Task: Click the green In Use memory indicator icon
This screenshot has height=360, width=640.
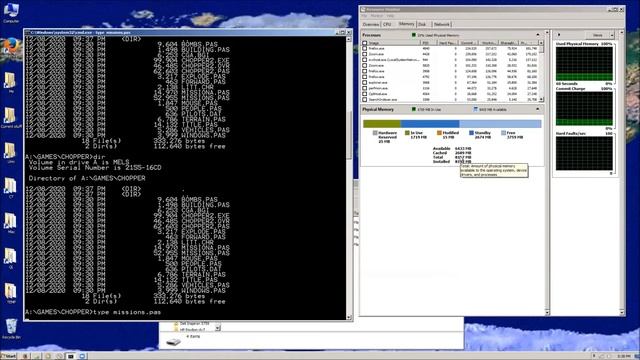Action: [x=413, y=109]
